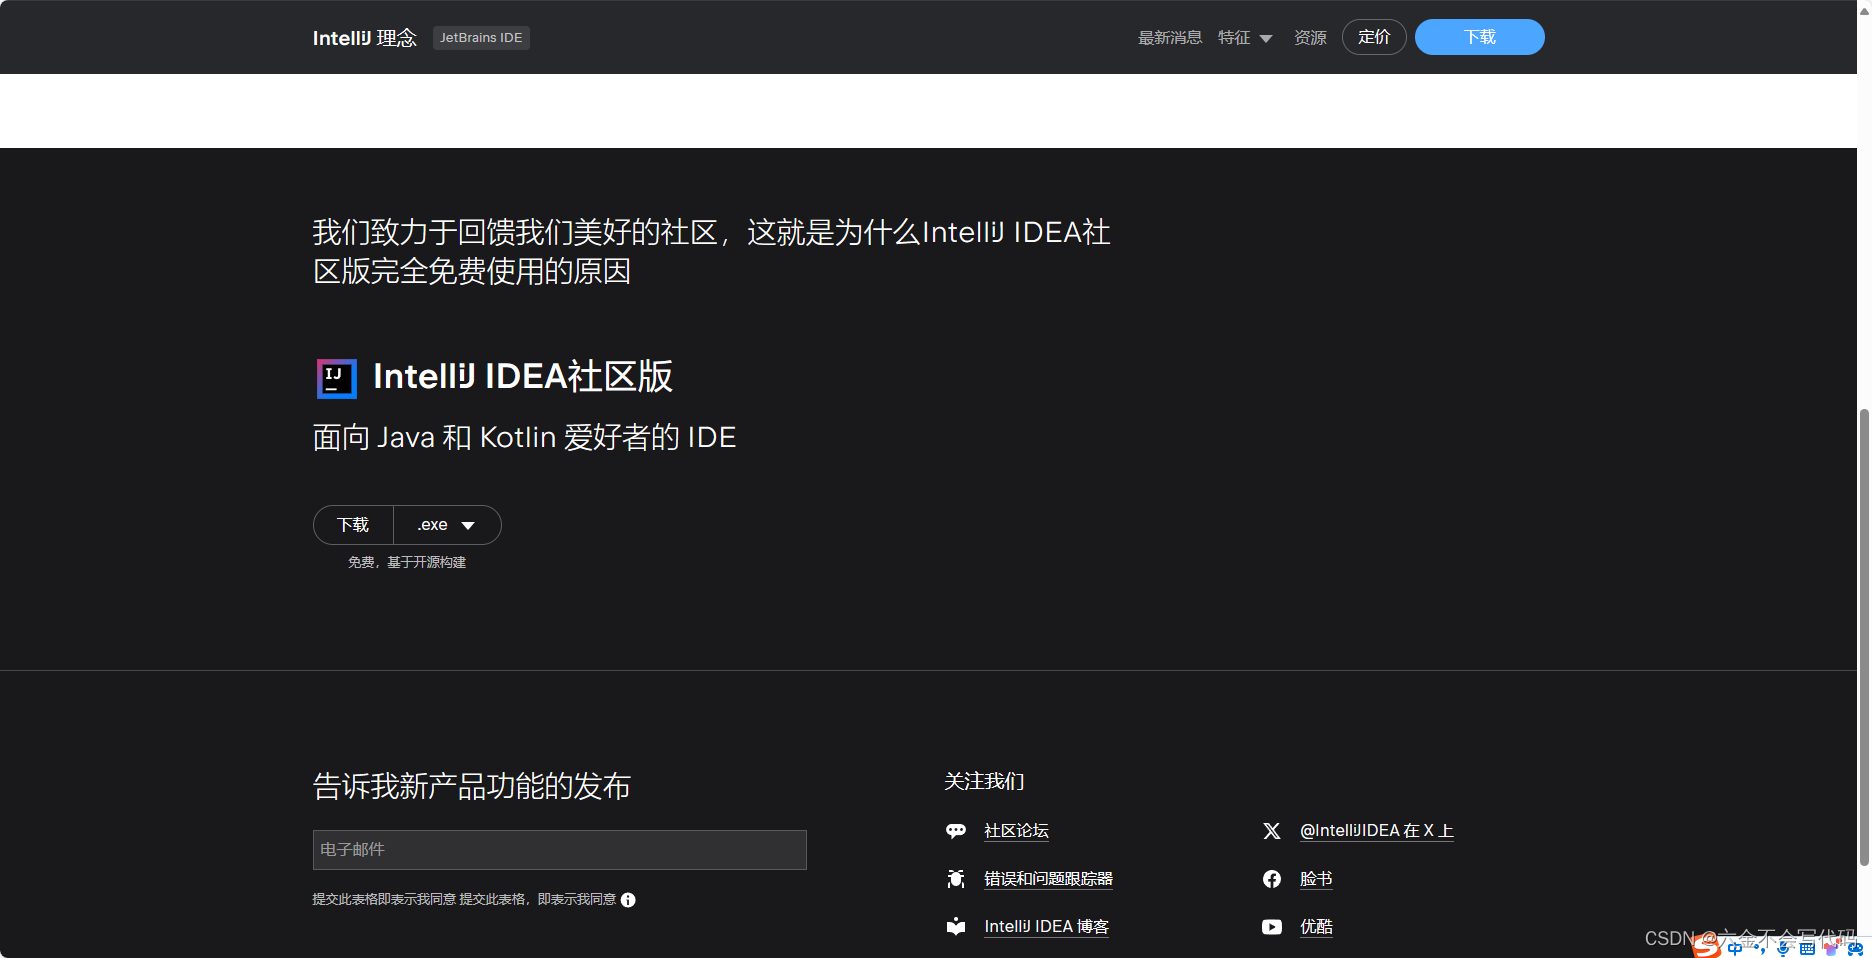
Task: Click the page vertical scrollbar thumb
Action: point(1864,638)
